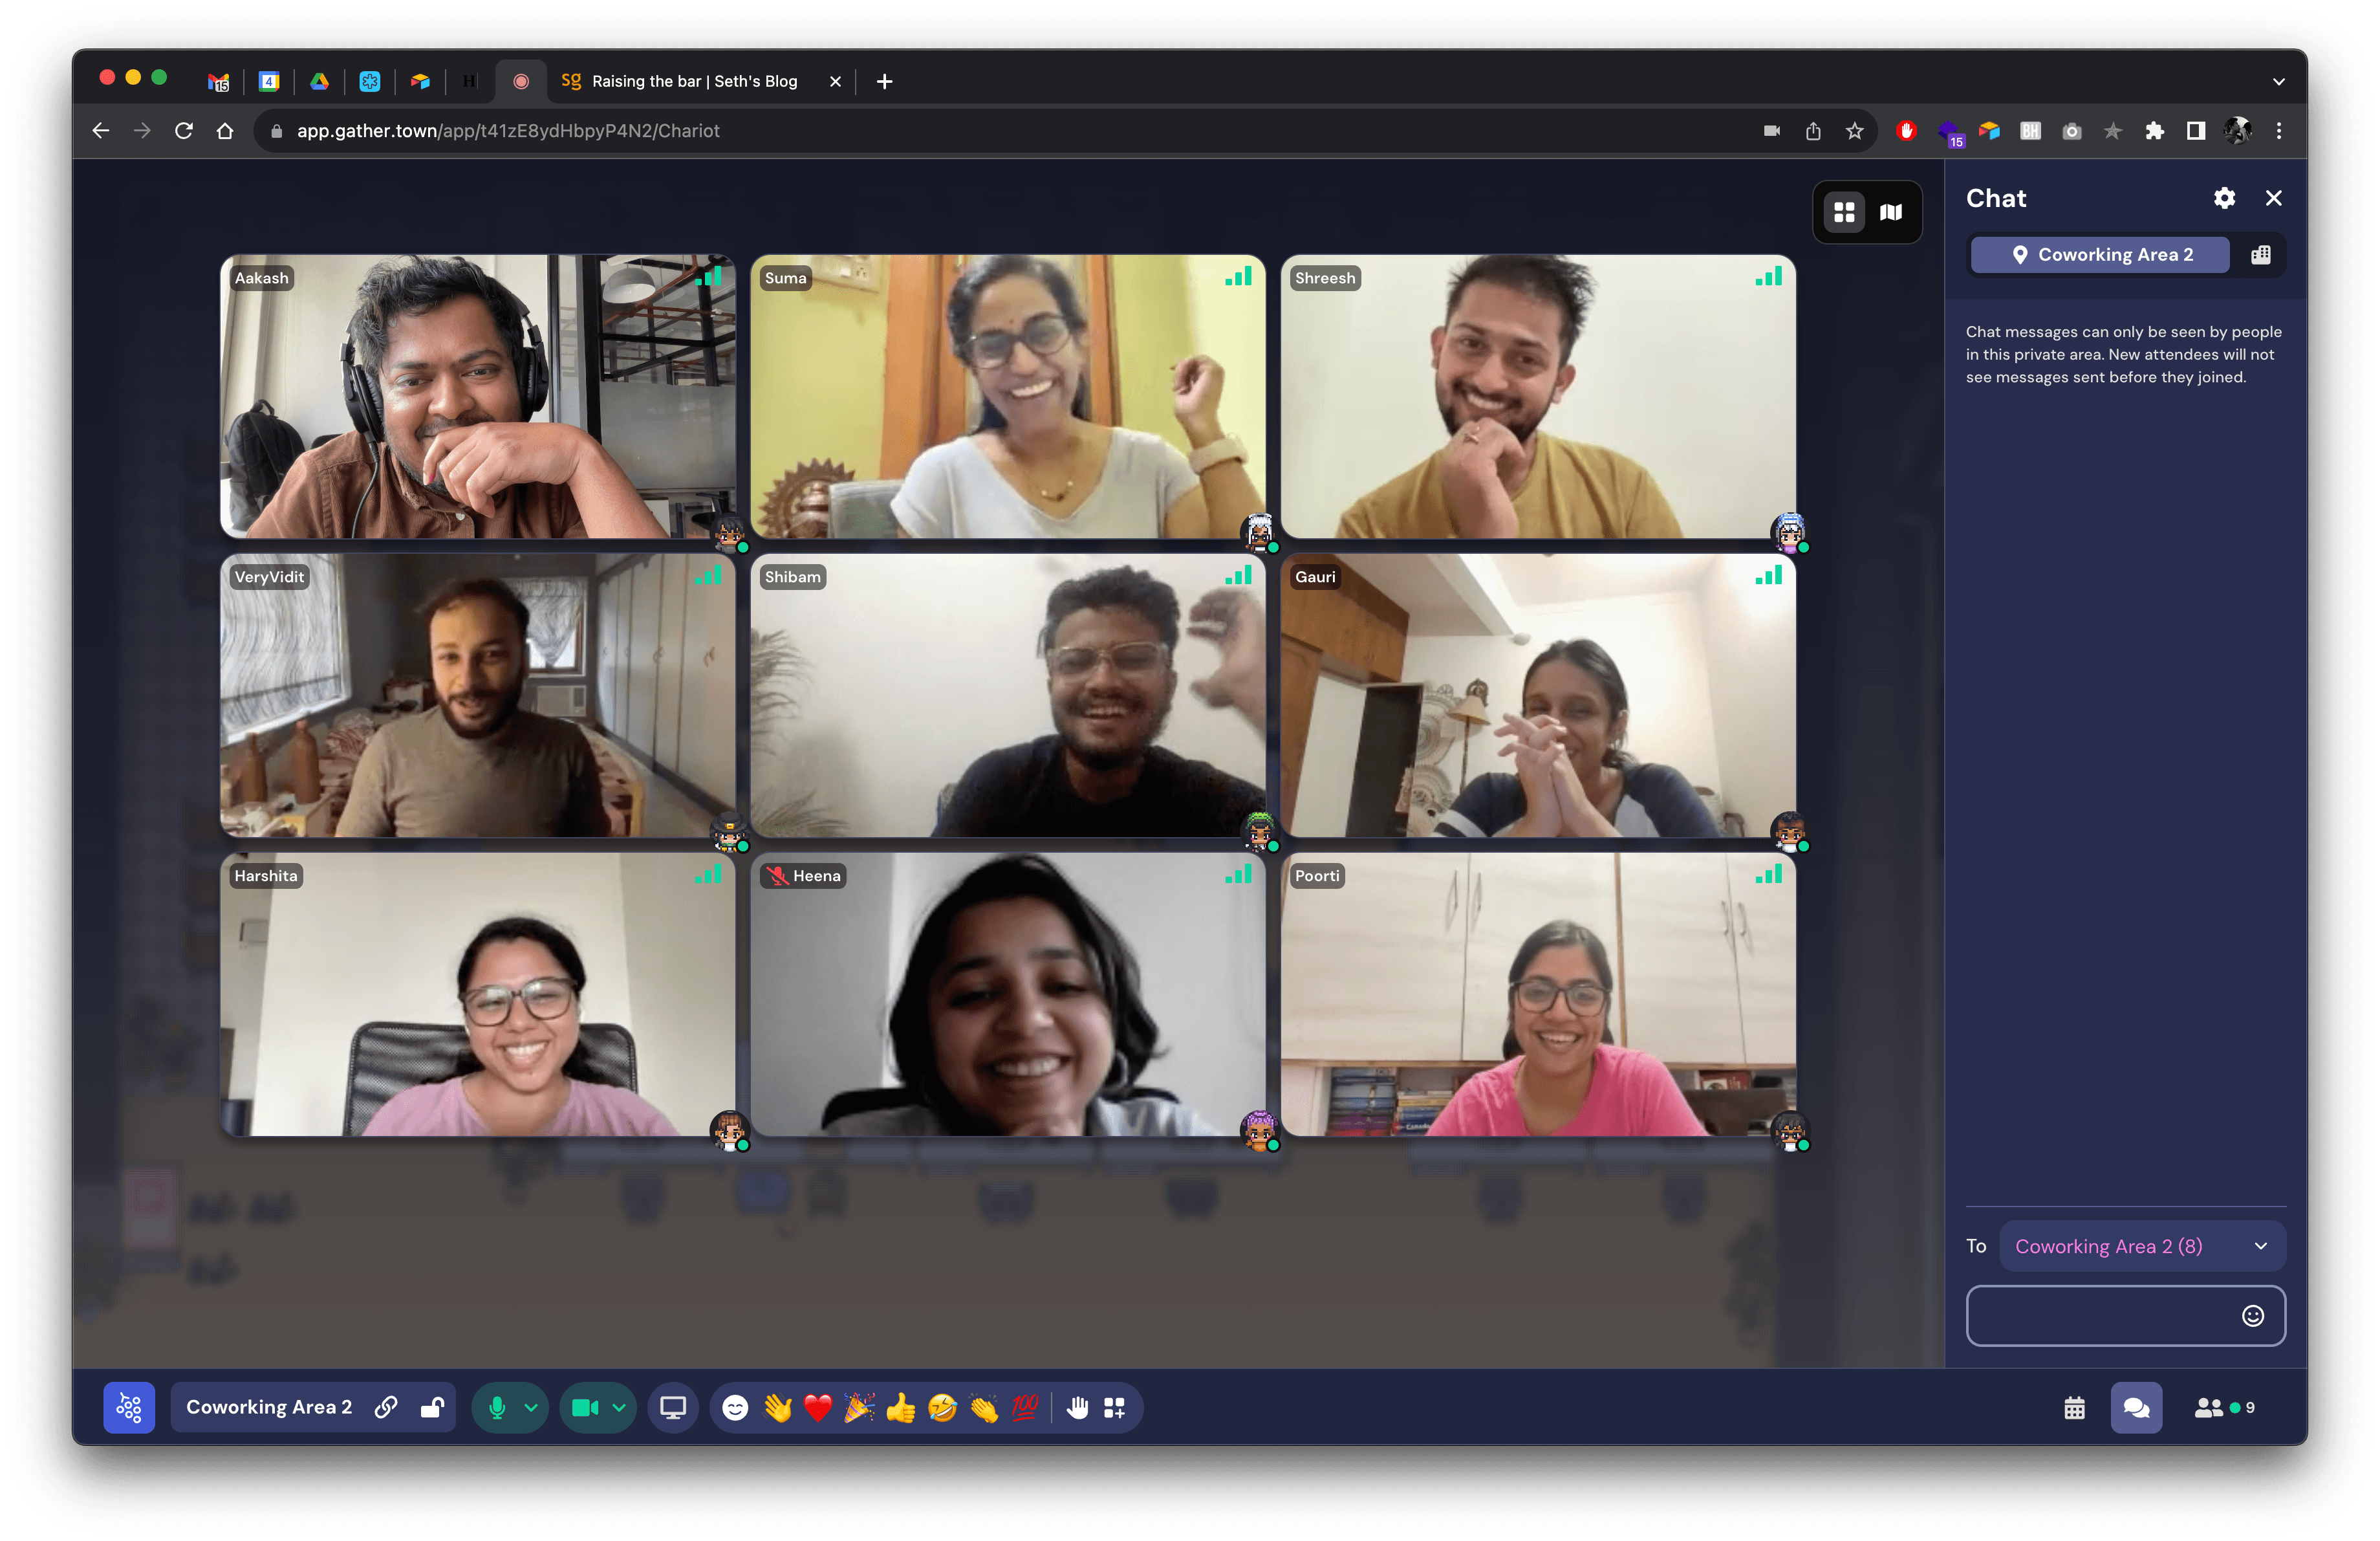Expand microphone options chevron
The height and width of the screenshot is (1541, 2380).
[531, 1407]
